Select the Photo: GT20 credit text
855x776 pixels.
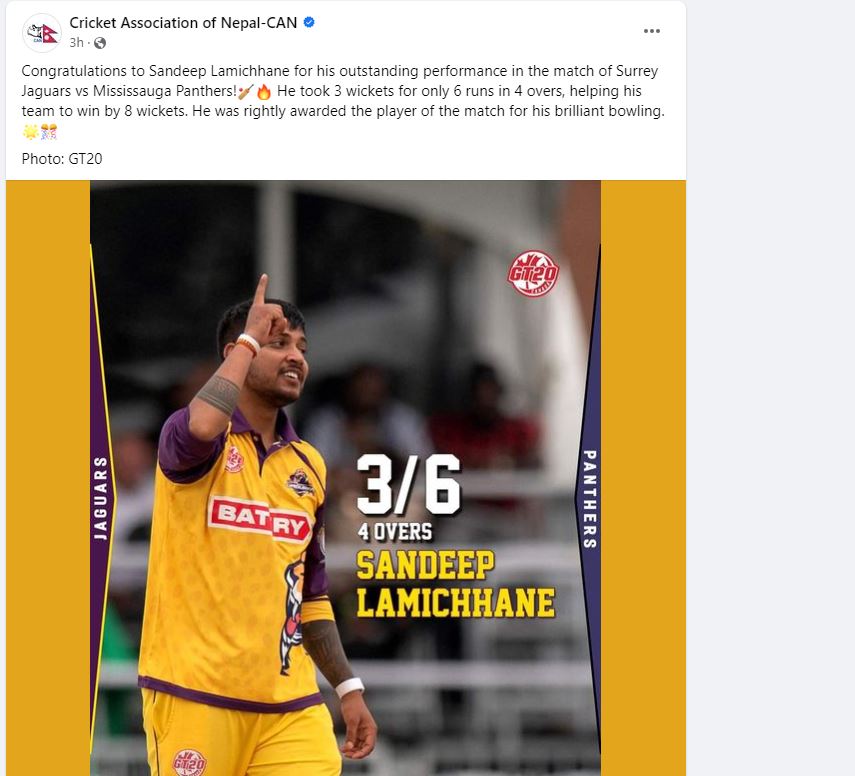point(62,159)
